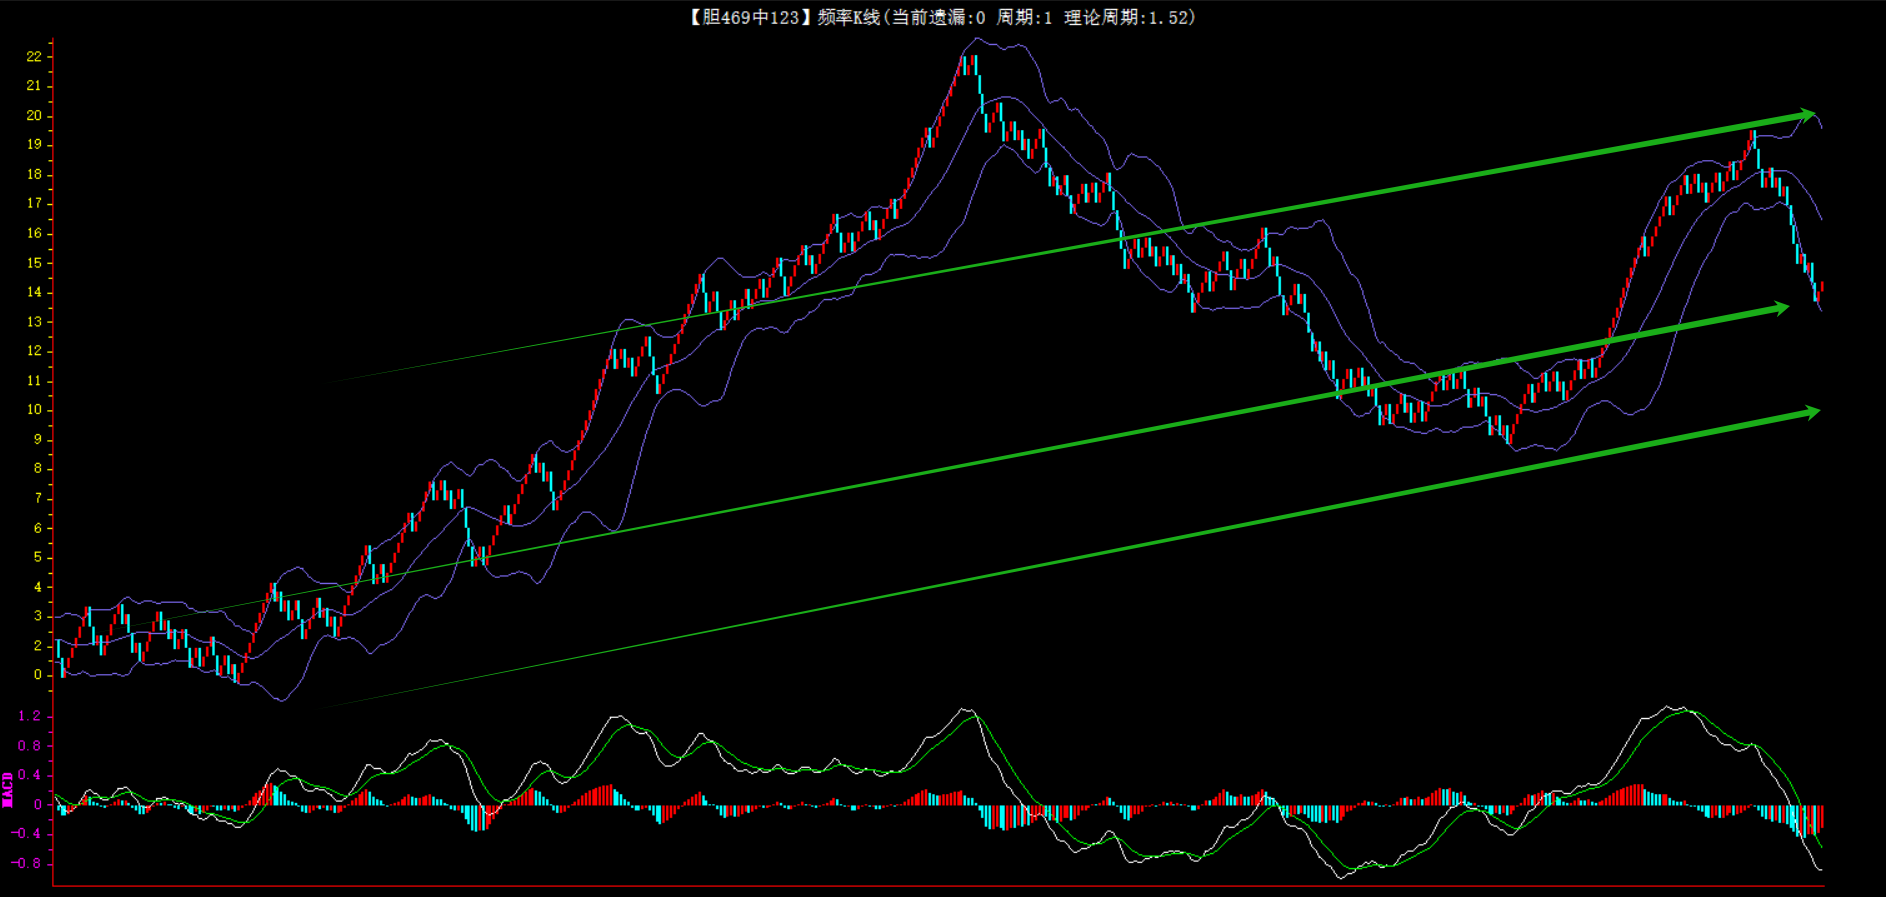This screenshot has width=1886, height=897.
Task: Select the 15 label on the price axis
Action: 34,263
